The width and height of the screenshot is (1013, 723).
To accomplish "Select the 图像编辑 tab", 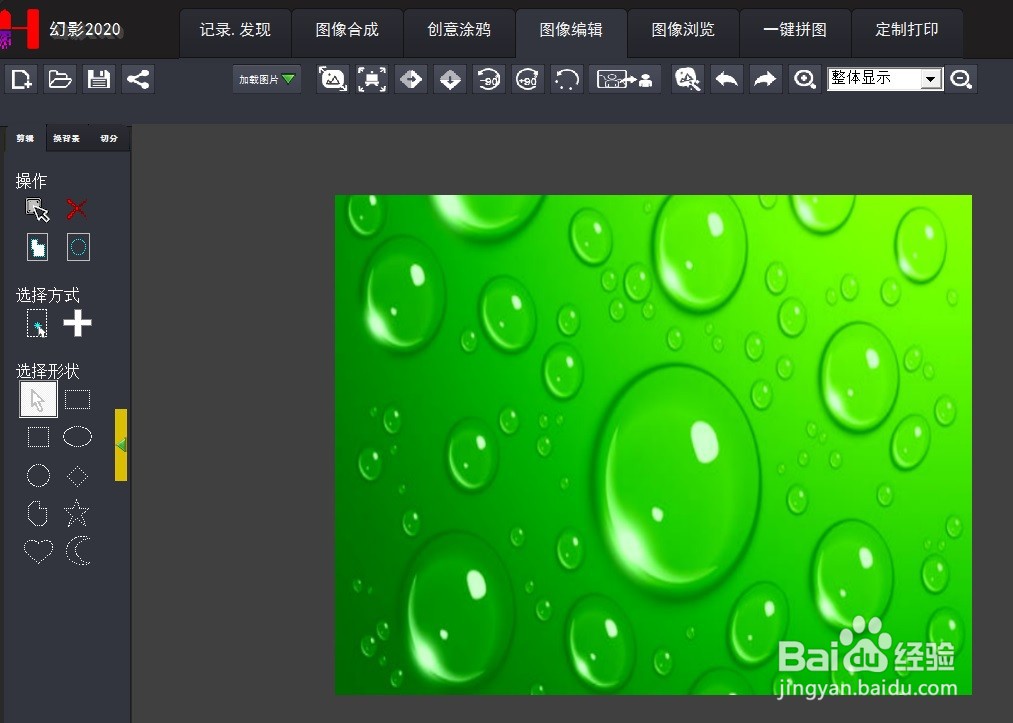I will coord(571,30).
